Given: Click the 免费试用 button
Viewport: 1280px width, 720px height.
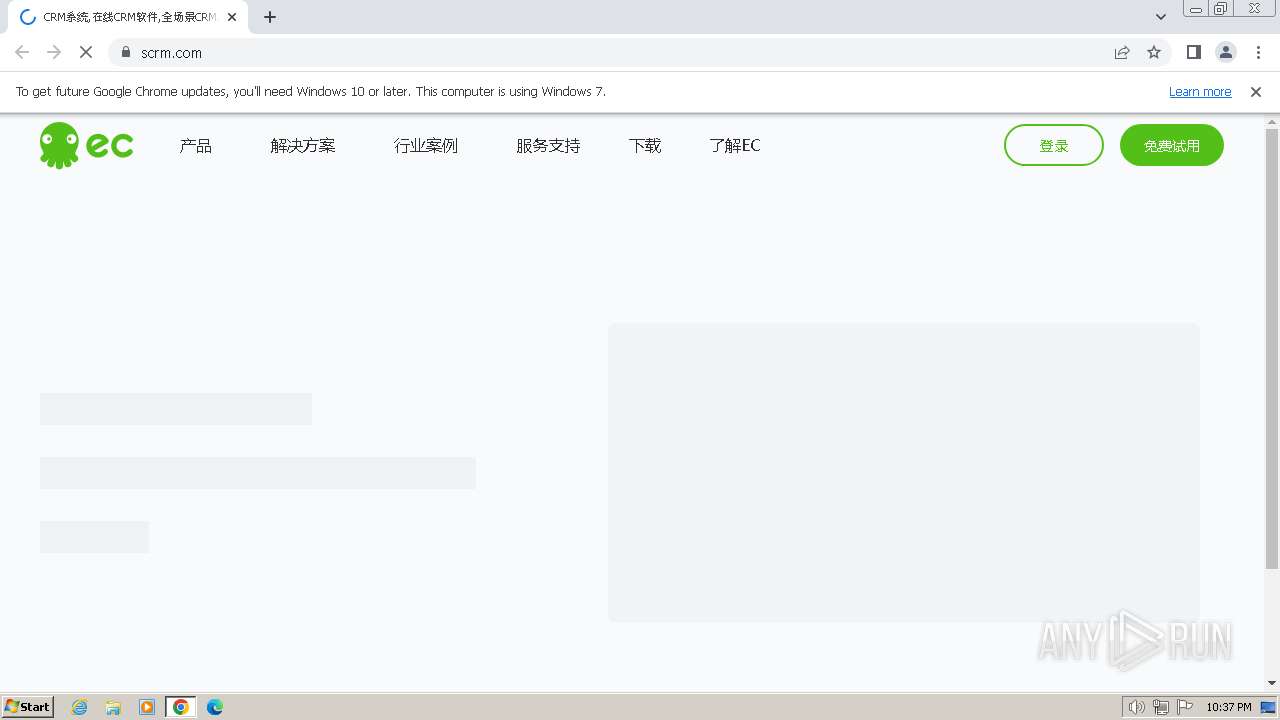Looking at the screenshot, I should tap(1172, 145).
